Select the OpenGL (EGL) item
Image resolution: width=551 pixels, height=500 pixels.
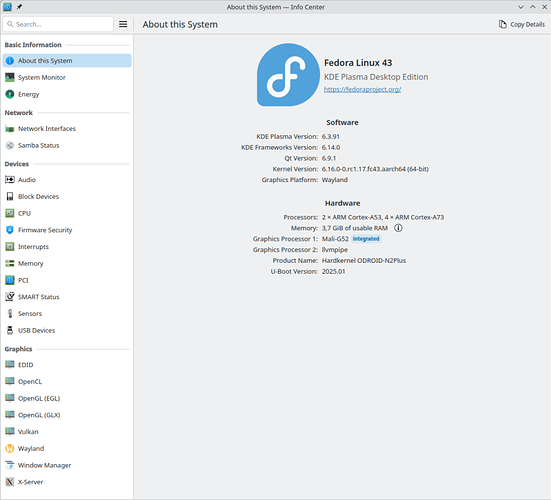[x=67, y=398]
